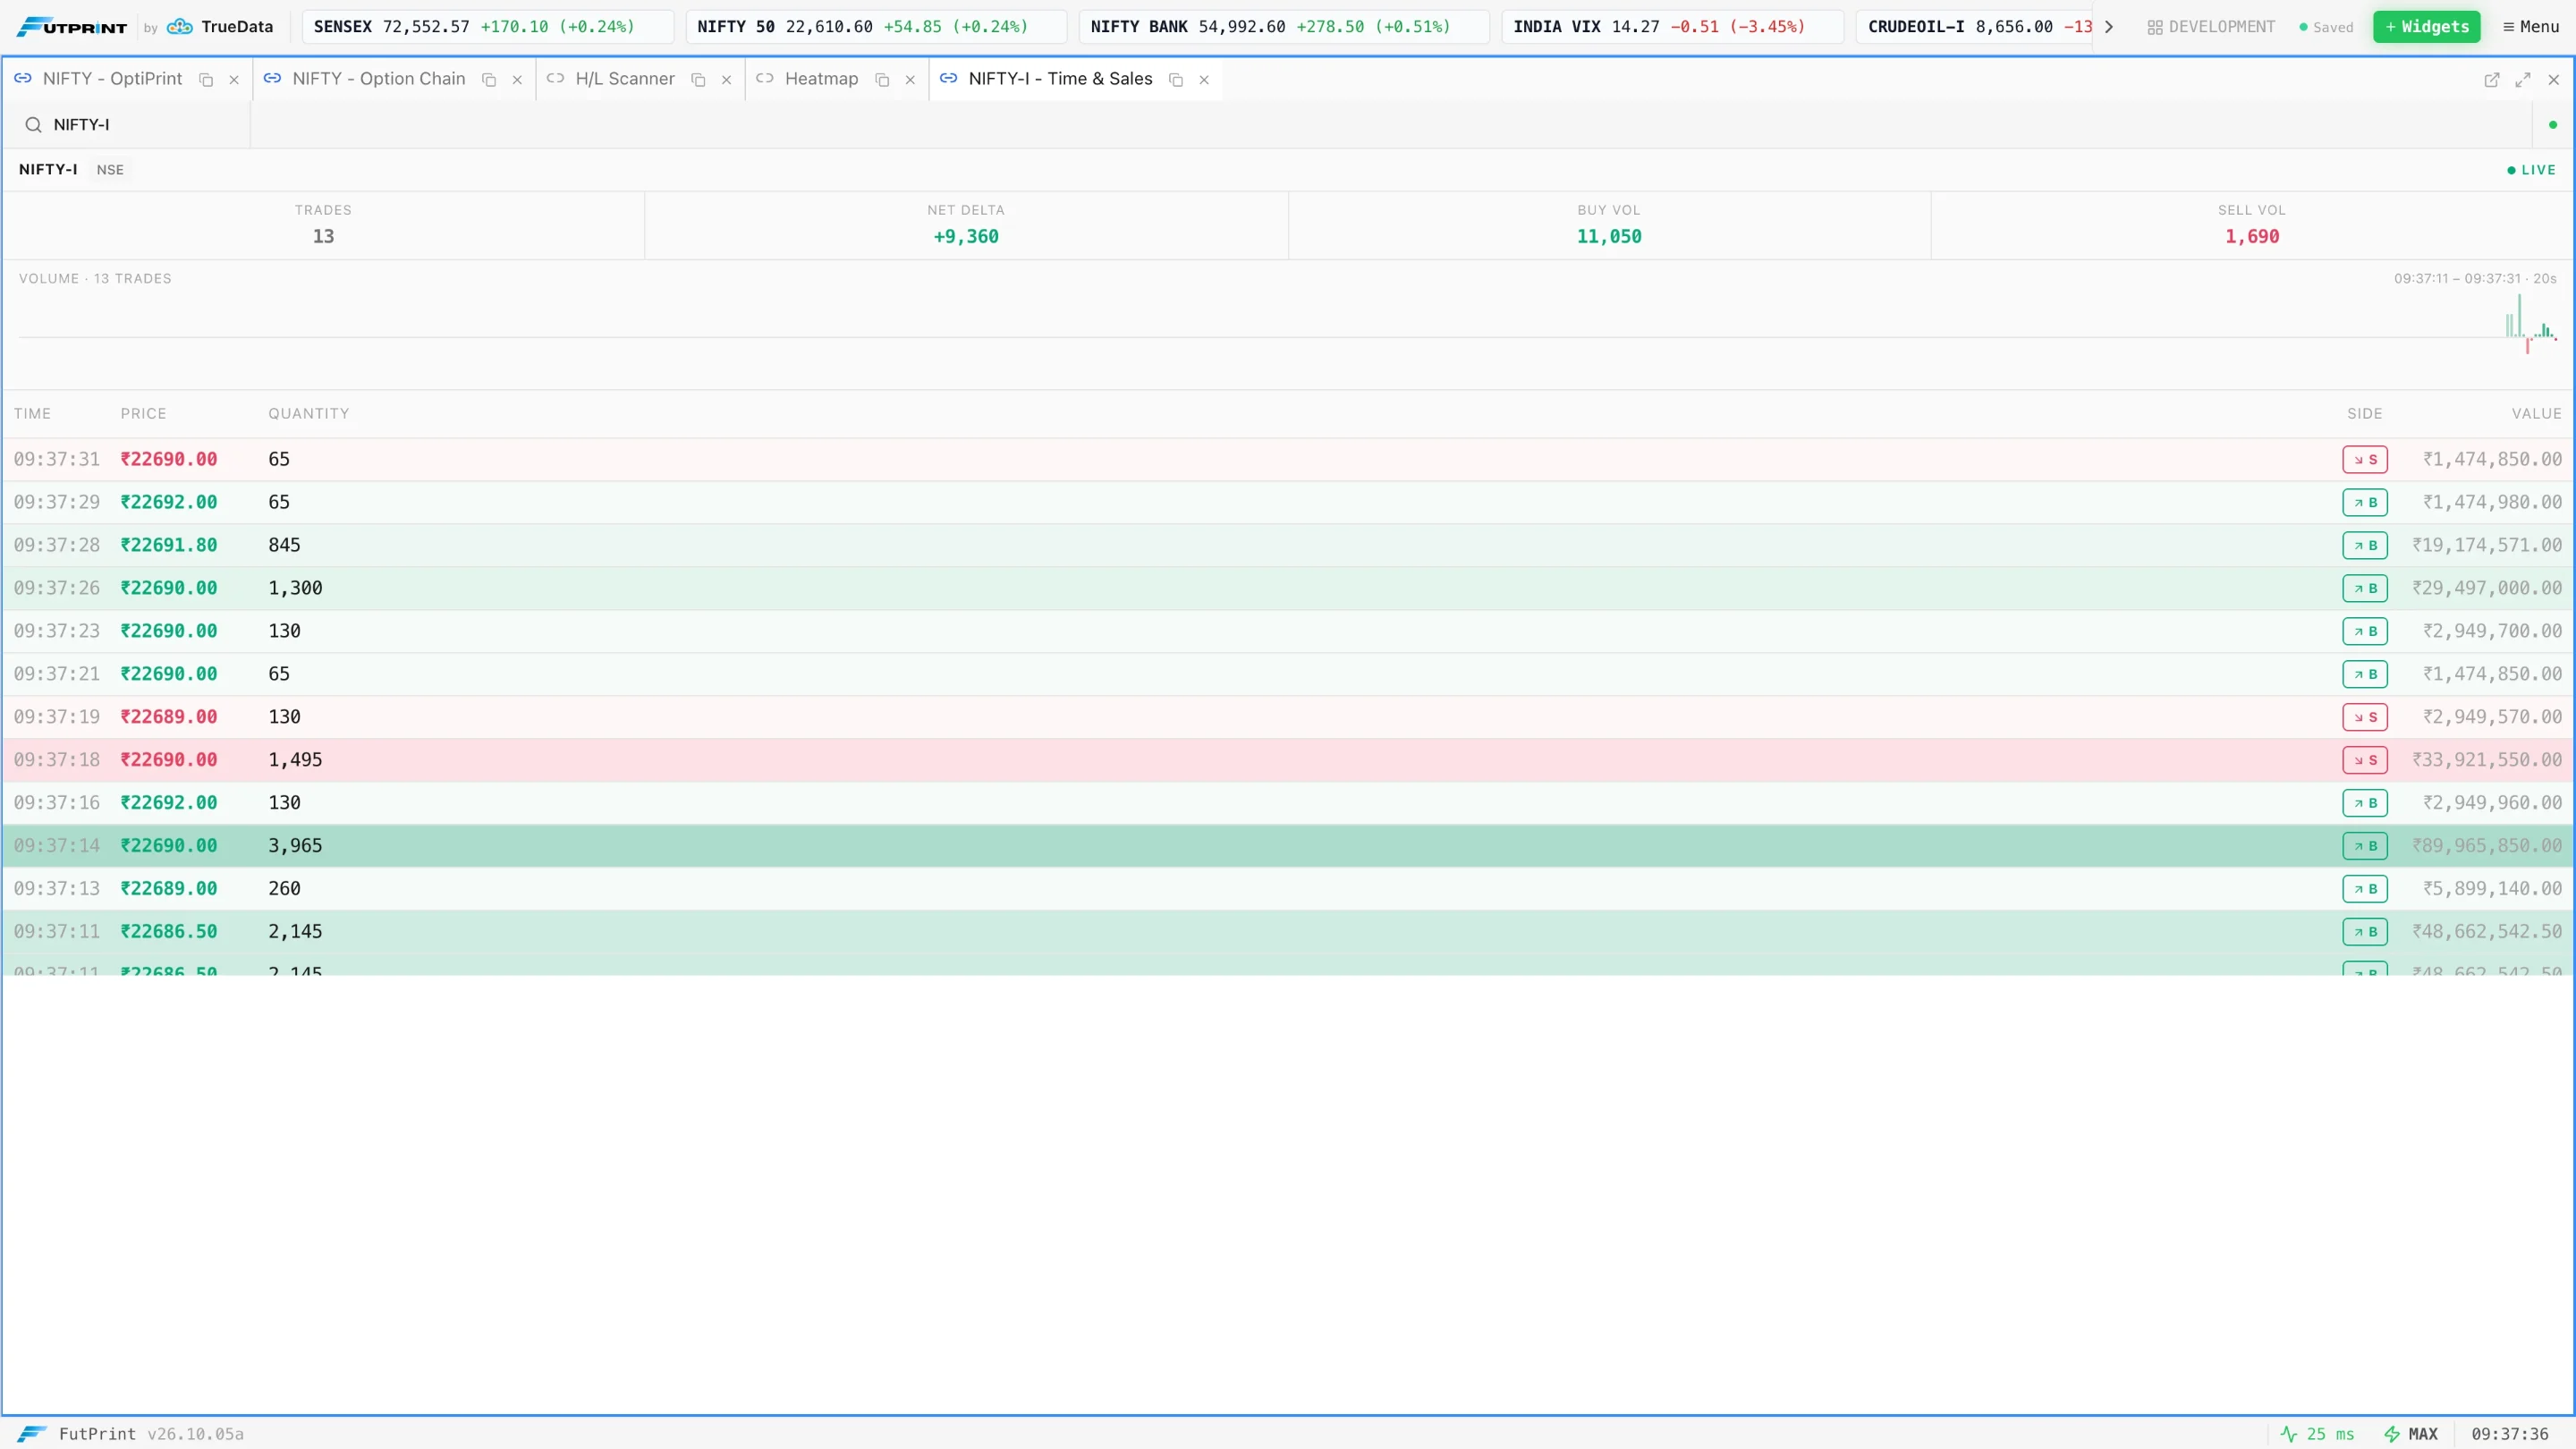This screenshot has height=1449, width=2576.
Task: Close the Heatmap tab
Action: pos(910,80)
